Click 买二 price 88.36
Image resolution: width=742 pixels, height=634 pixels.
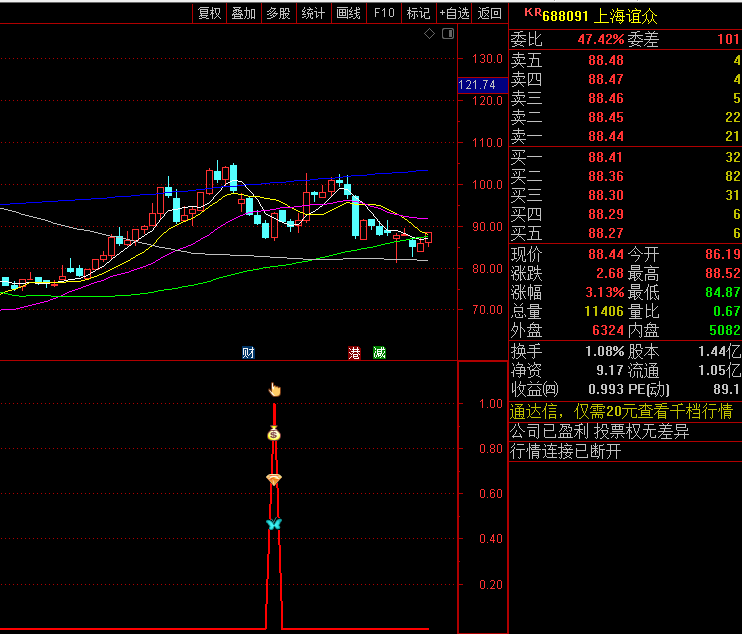606,176
